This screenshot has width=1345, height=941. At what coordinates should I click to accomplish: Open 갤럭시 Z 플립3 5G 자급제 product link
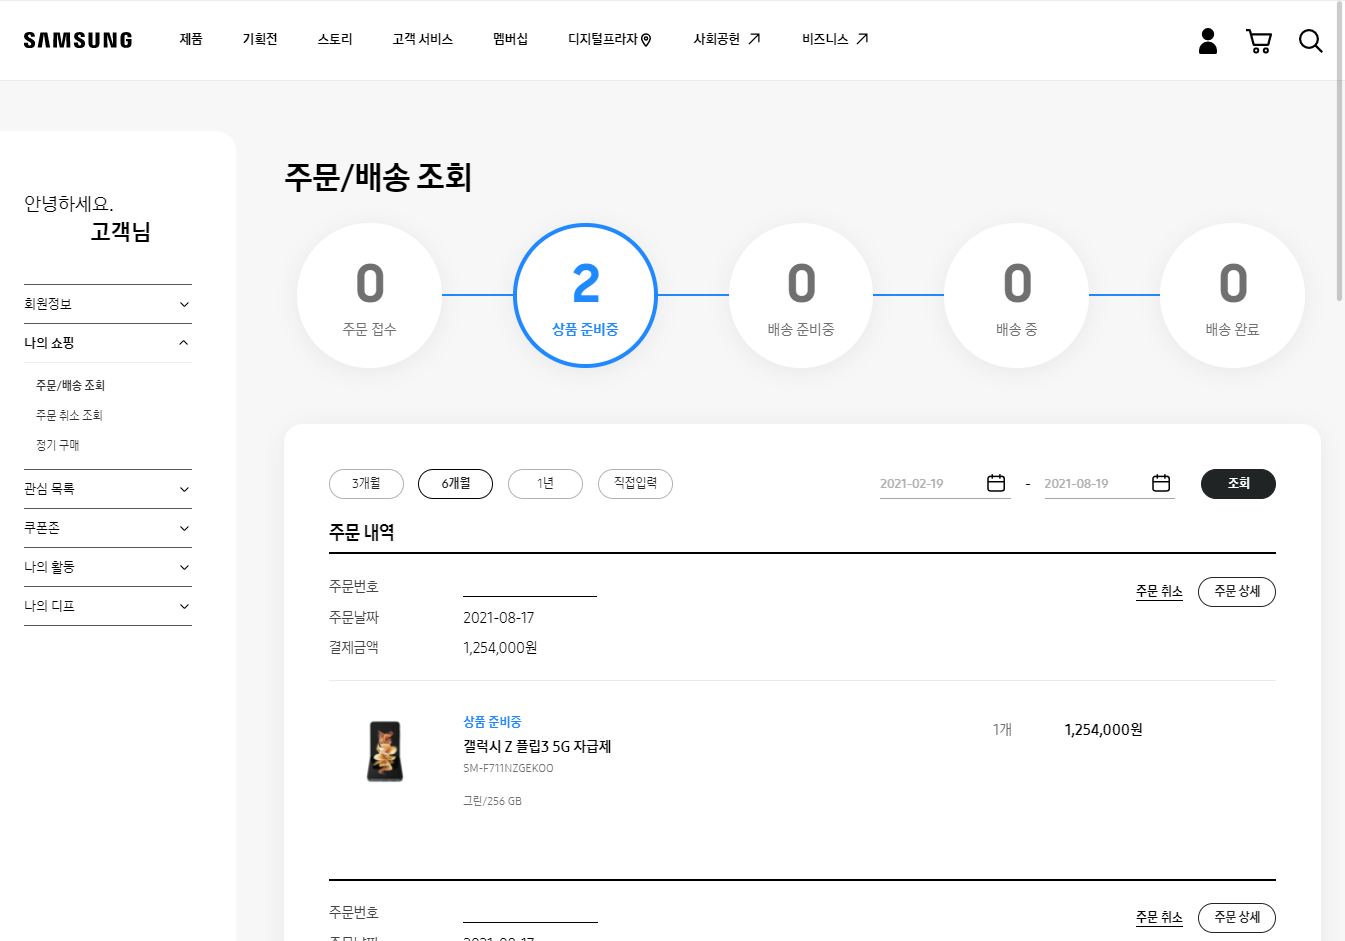point(537,746)
